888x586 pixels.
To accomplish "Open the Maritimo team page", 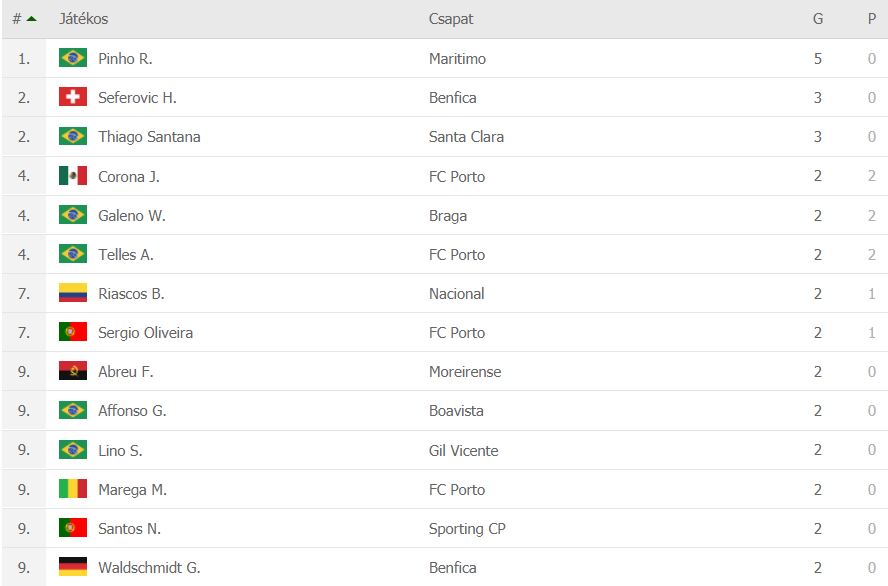I will click(457, 58).
